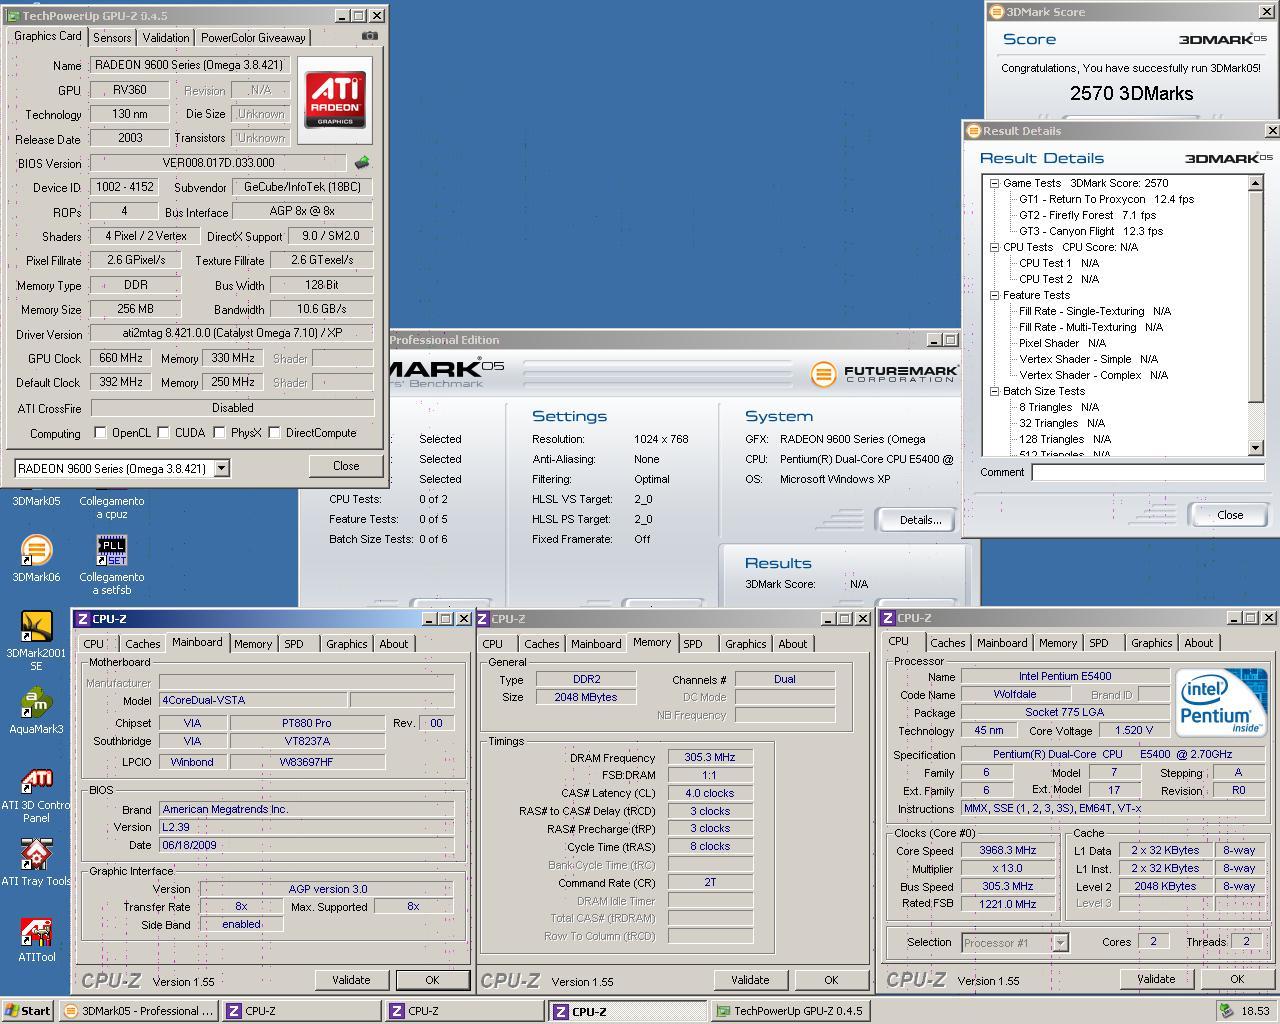1280x1024 pixels.
Task: Click the taskbar clock showing 18.53
Action: tap(1254, 1011)
